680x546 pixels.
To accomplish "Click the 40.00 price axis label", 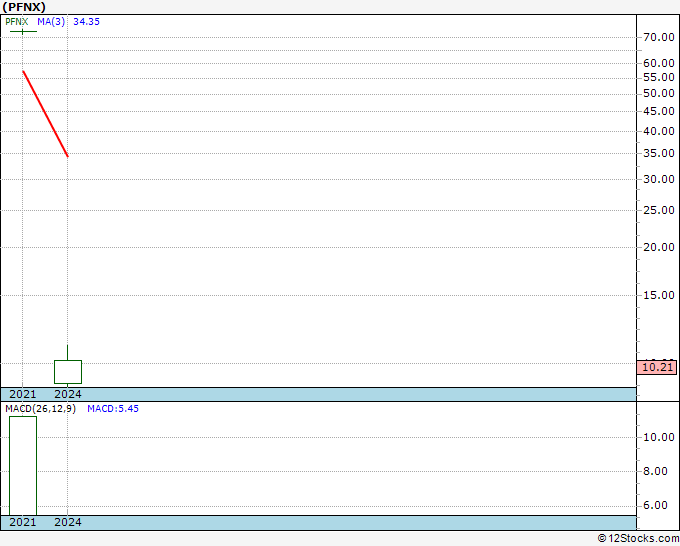I will [659, 131].
